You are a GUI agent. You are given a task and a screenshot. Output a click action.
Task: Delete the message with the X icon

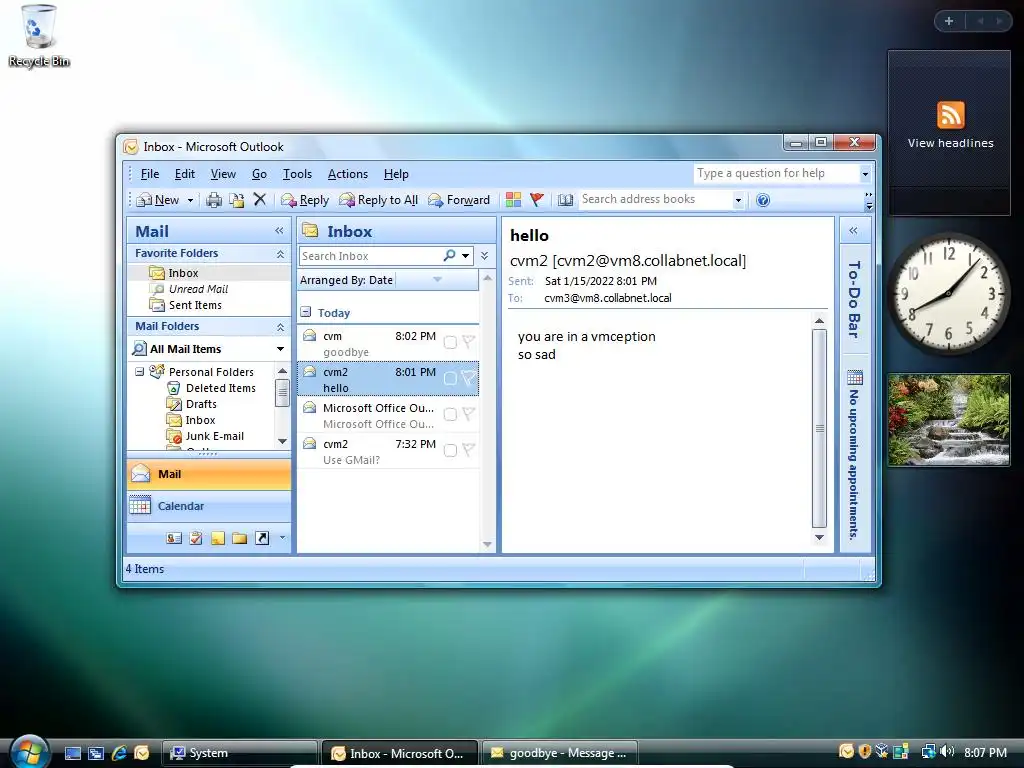(260, 199)
